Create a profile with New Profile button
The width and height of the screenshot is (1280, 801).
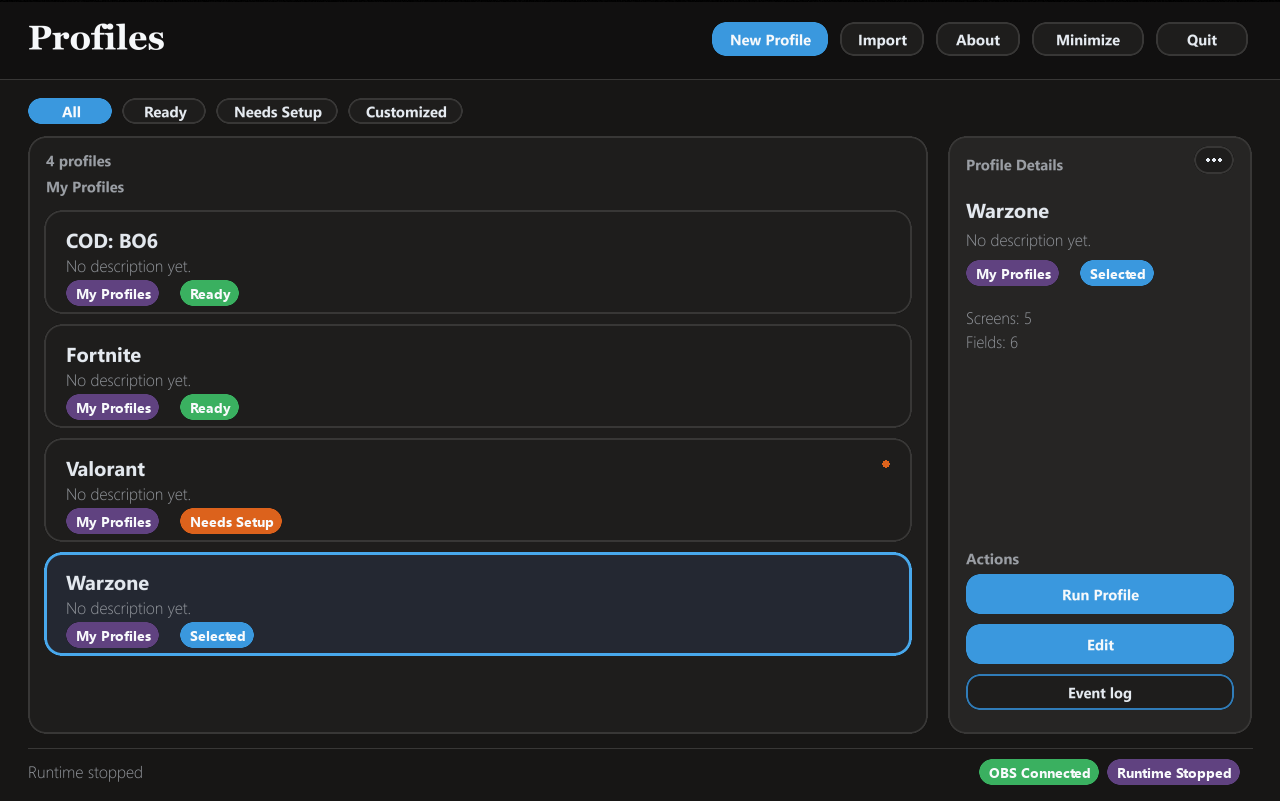point(770,39)
